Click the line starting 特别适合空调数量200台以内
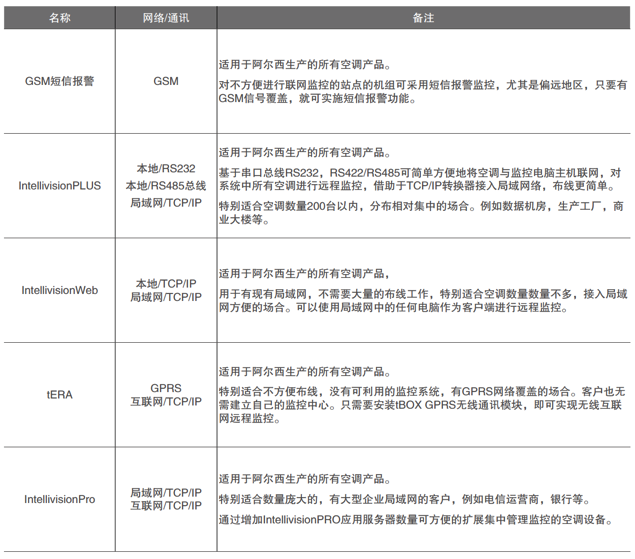 point(421,207)
